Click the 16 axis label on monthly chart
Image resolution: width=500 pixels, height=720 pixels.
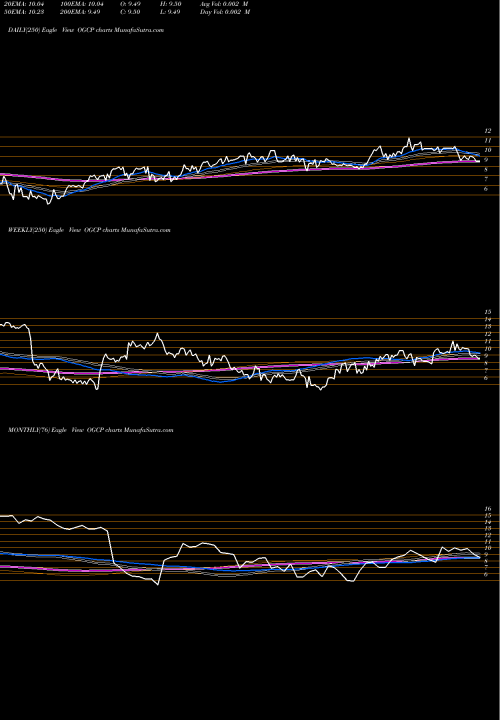click(x=489, y=509)
